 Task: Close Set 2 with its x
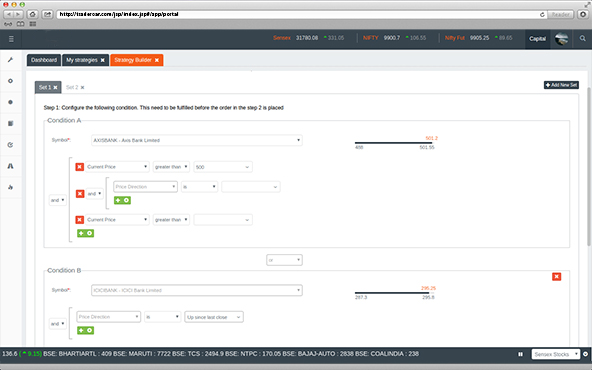coord(82,87)
